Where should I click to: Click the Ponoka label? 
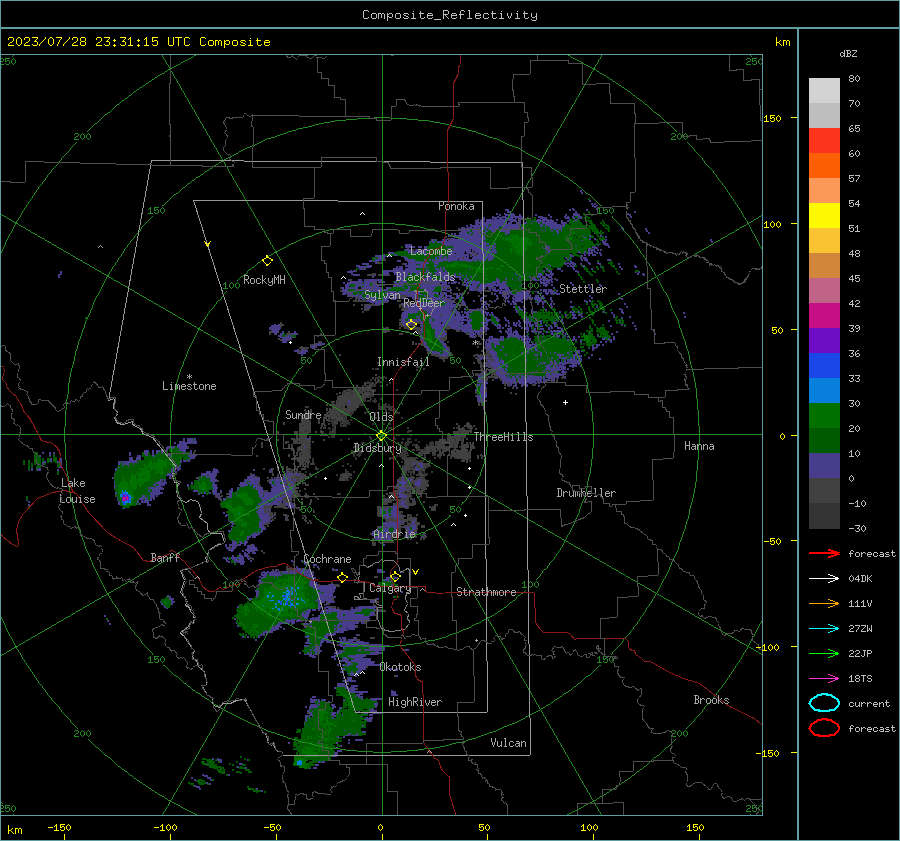point(456,206)
